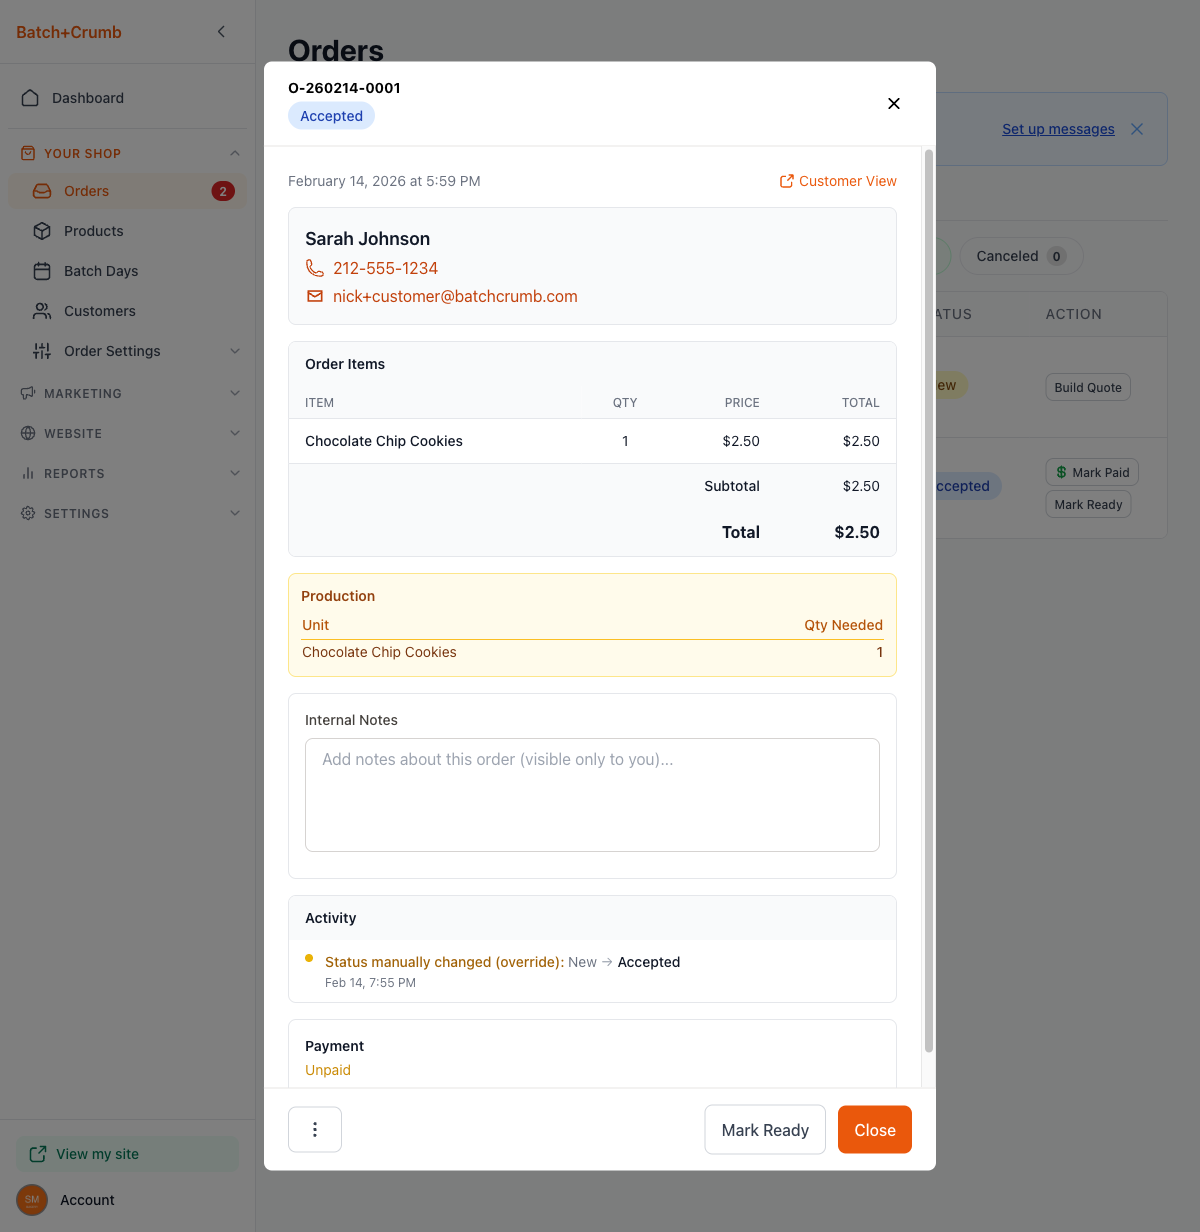
Task: Click the Products box icon in sidebar
Action: tap(42, 231)
